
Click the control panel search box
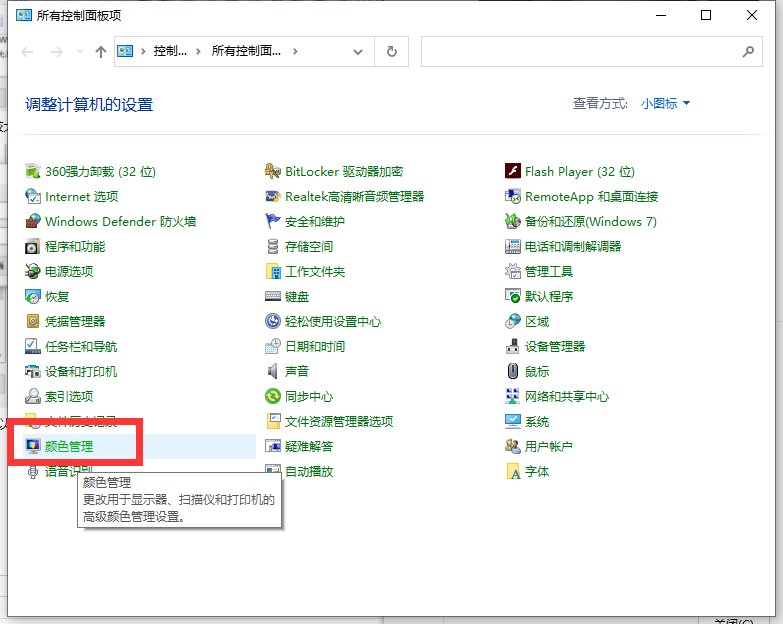580,52
